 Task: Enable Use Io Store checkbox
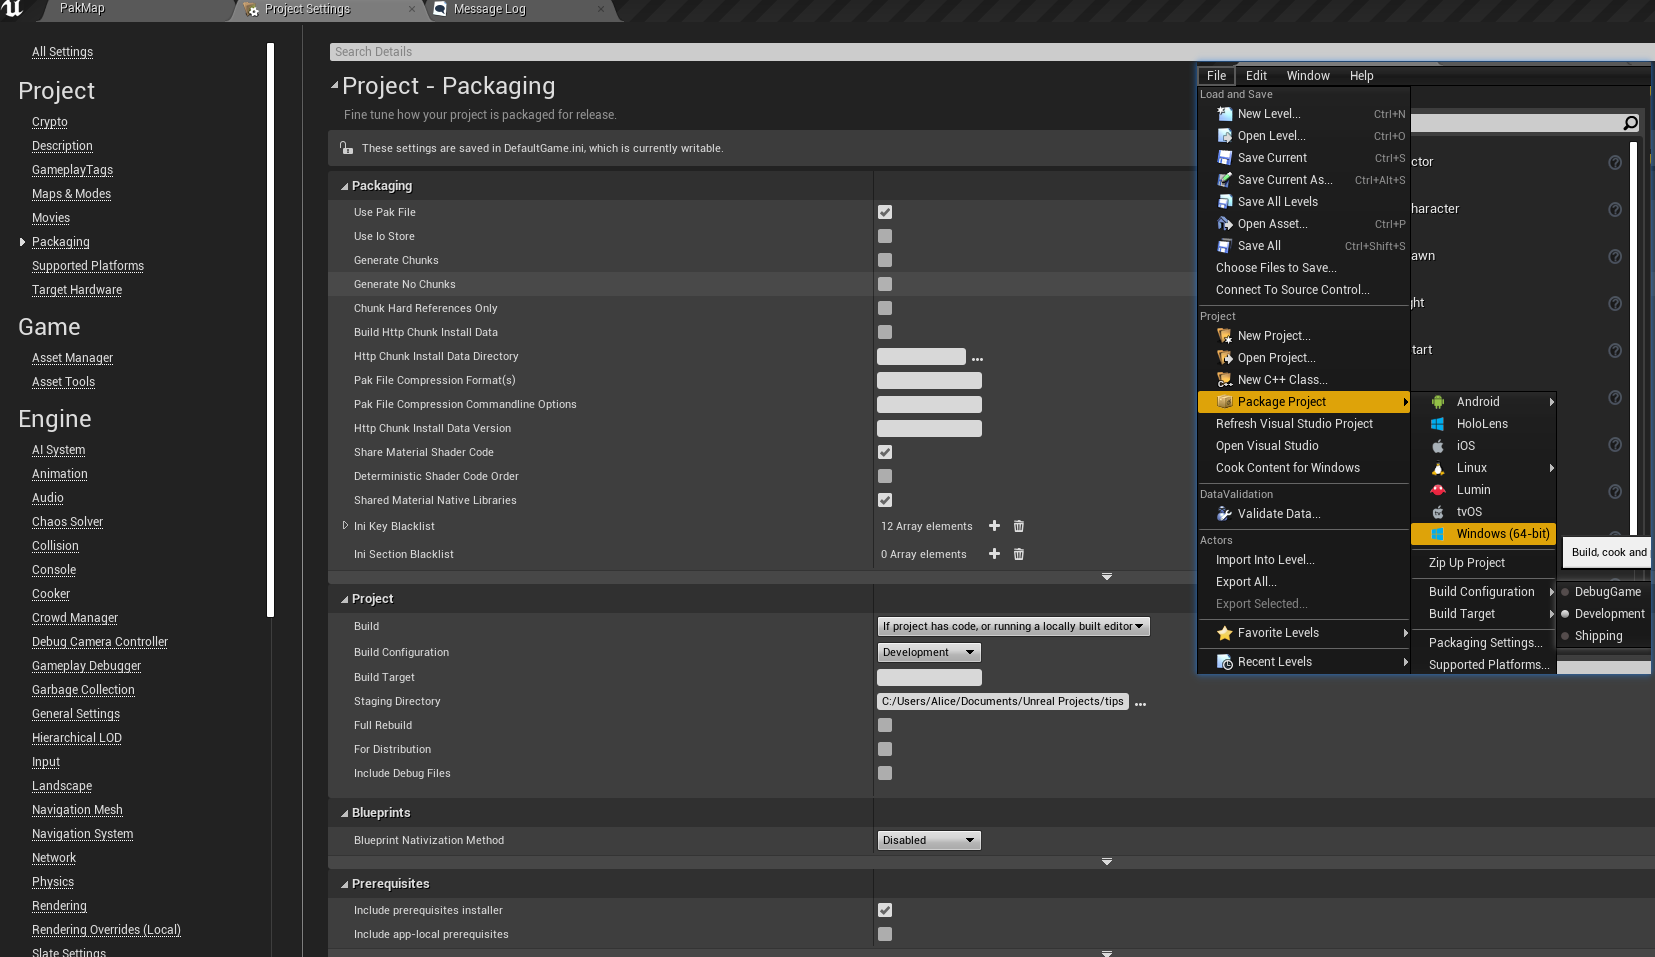(885, 236)
